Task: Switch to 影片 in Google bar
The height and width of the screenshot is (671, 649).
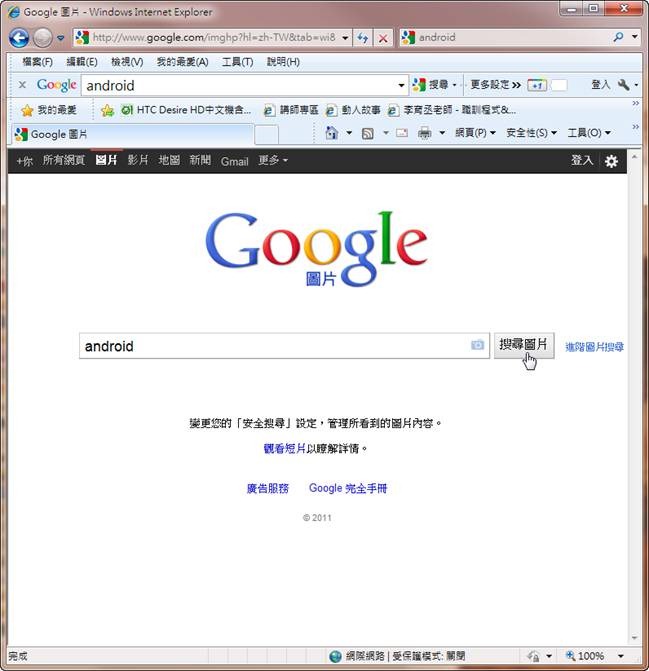Action: [x=138, y=160]
